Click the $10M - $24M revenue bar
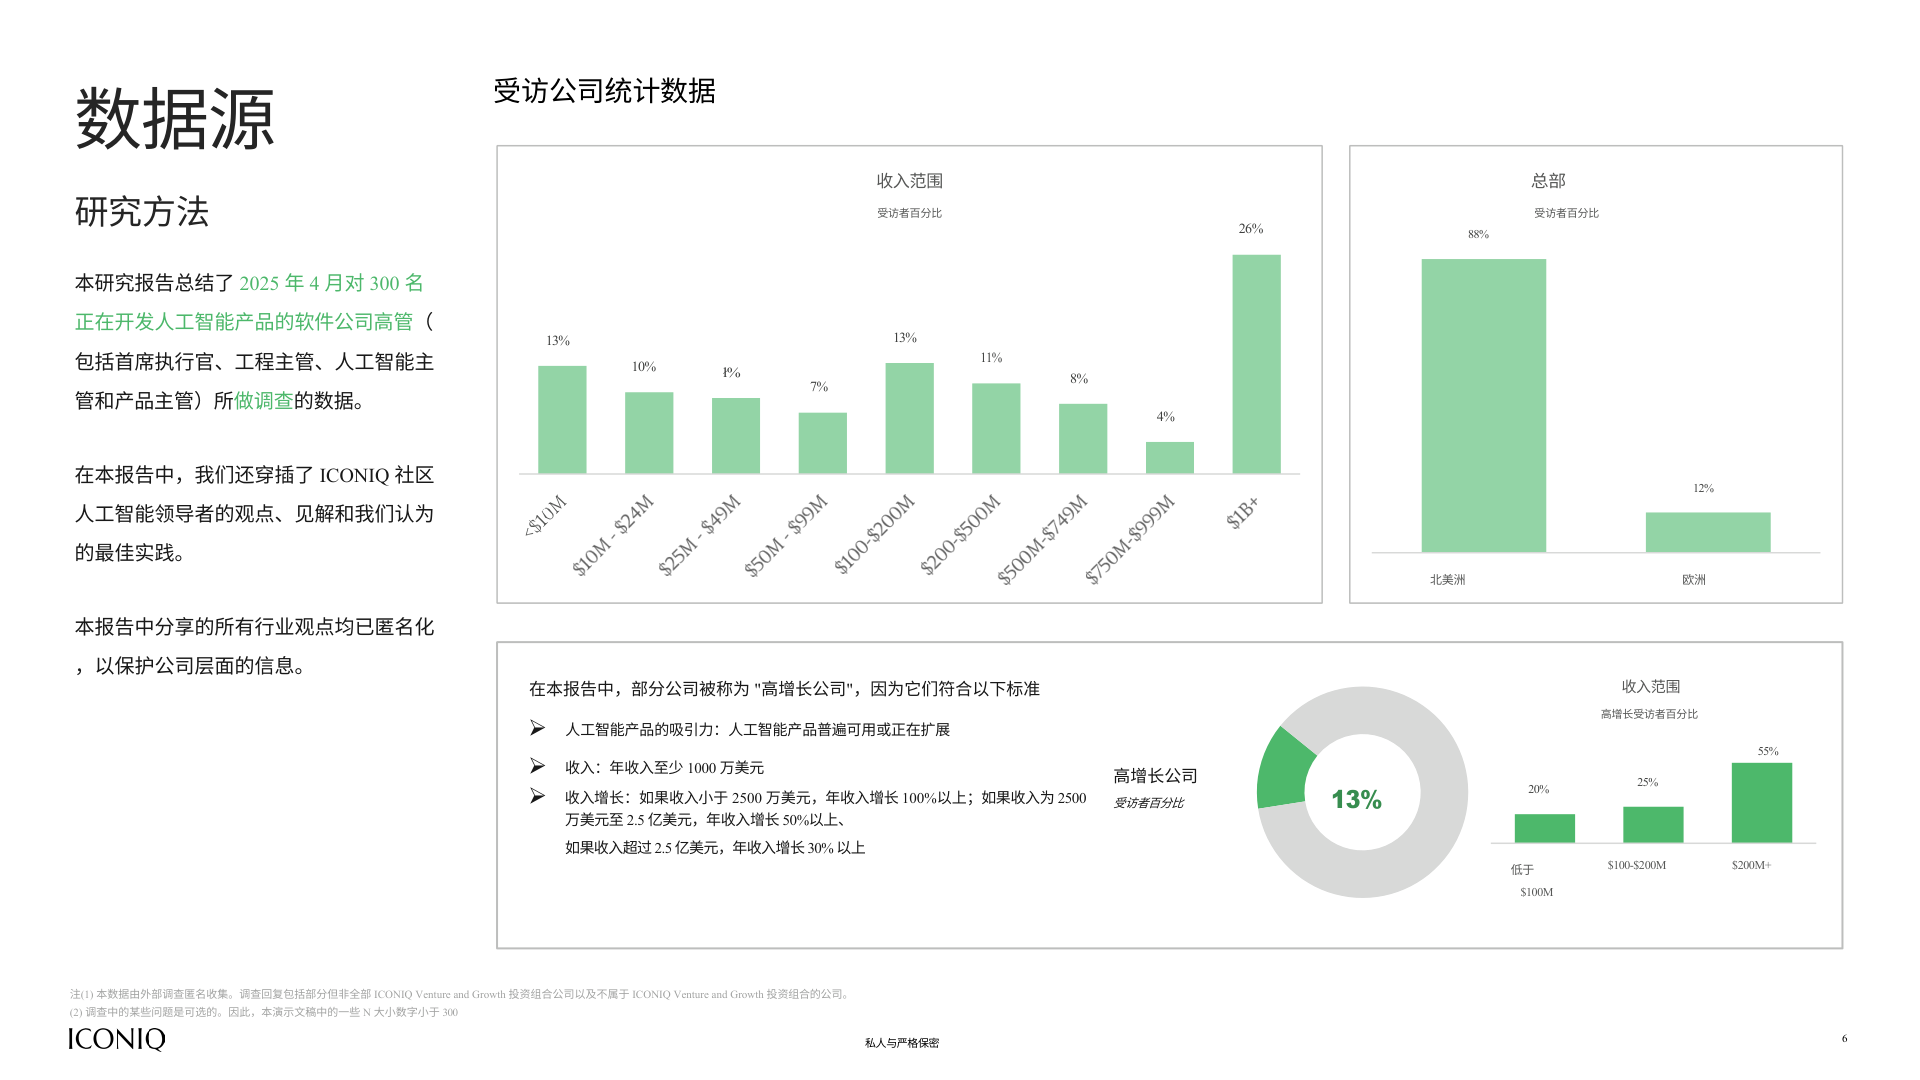The image size is (1920, 1080). pos(649,432)
